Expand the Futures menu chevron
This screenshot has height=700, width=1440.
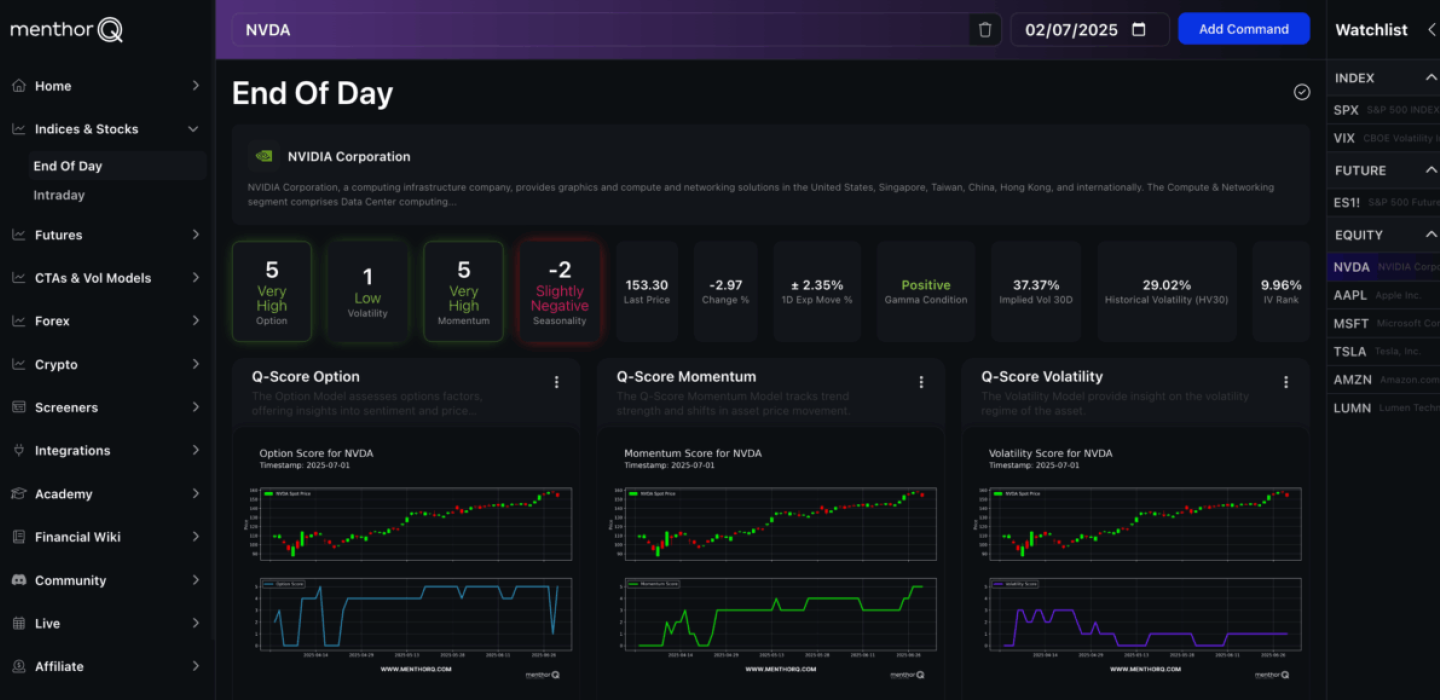click(195, 235)
